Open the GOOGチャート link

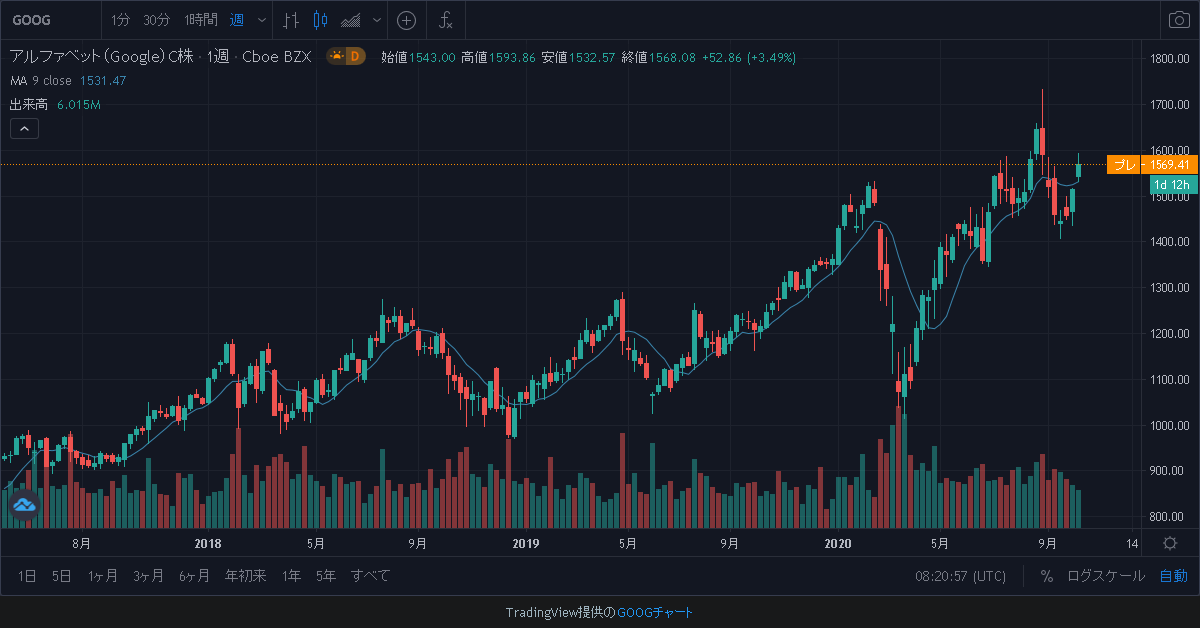click(x=655, y=613)
